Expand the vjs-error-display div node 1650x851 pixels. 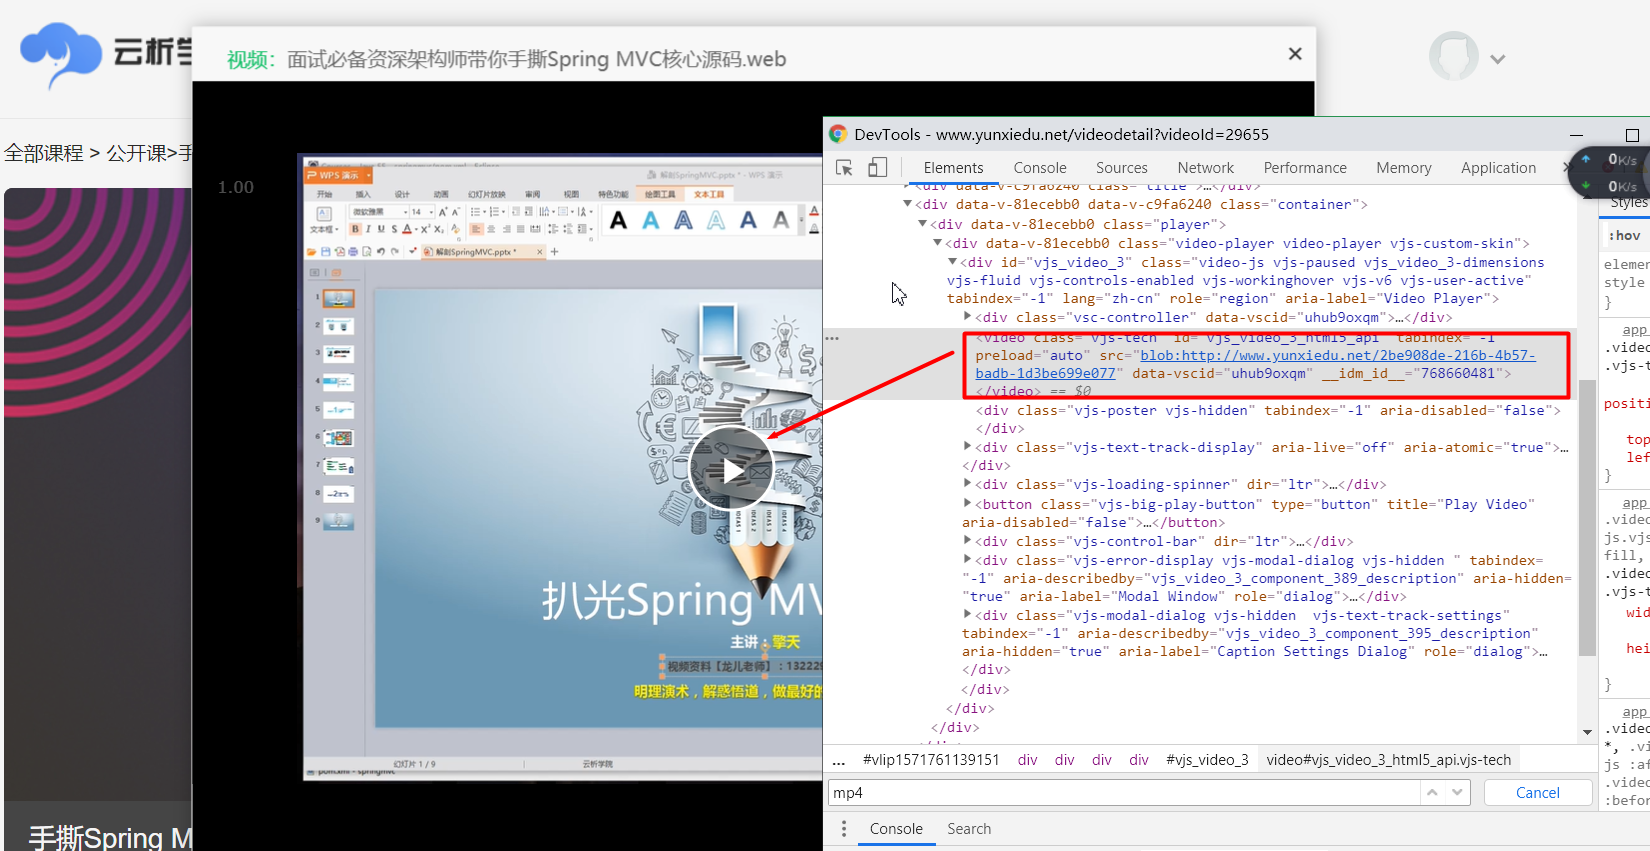[x=967, y=560]
